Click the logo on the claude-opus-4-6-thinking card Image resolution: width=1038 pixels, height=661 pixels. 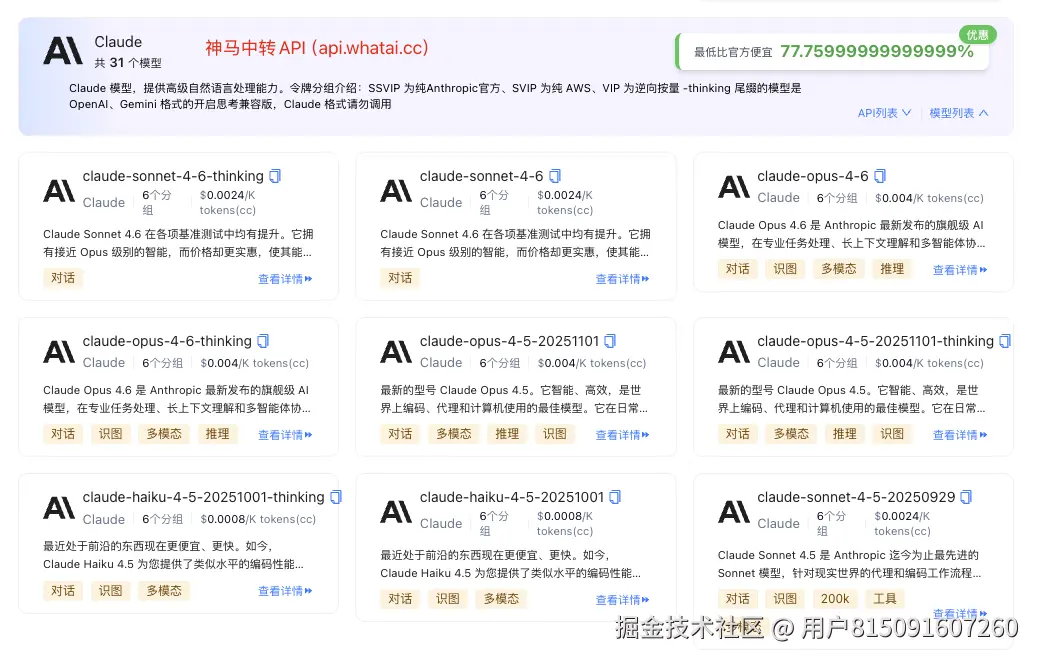[59, 352]
